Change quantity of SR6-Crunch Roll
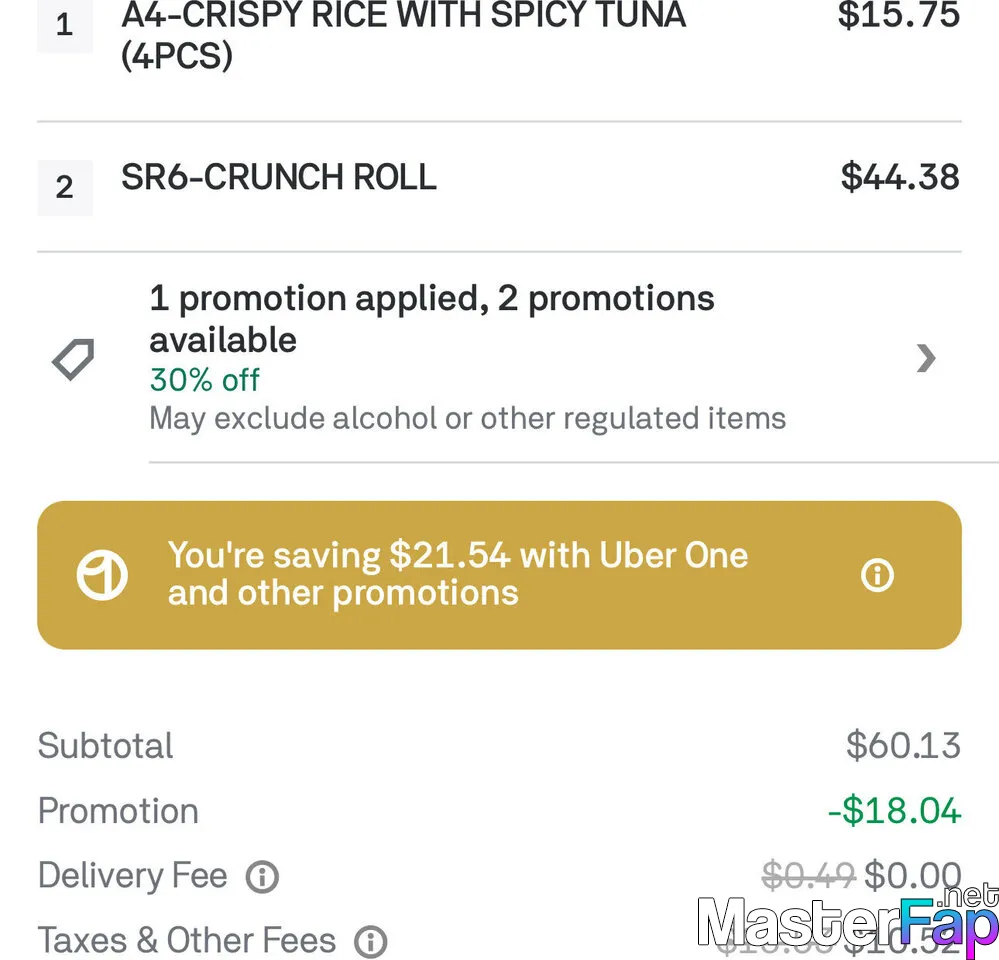 click(64, 188)
